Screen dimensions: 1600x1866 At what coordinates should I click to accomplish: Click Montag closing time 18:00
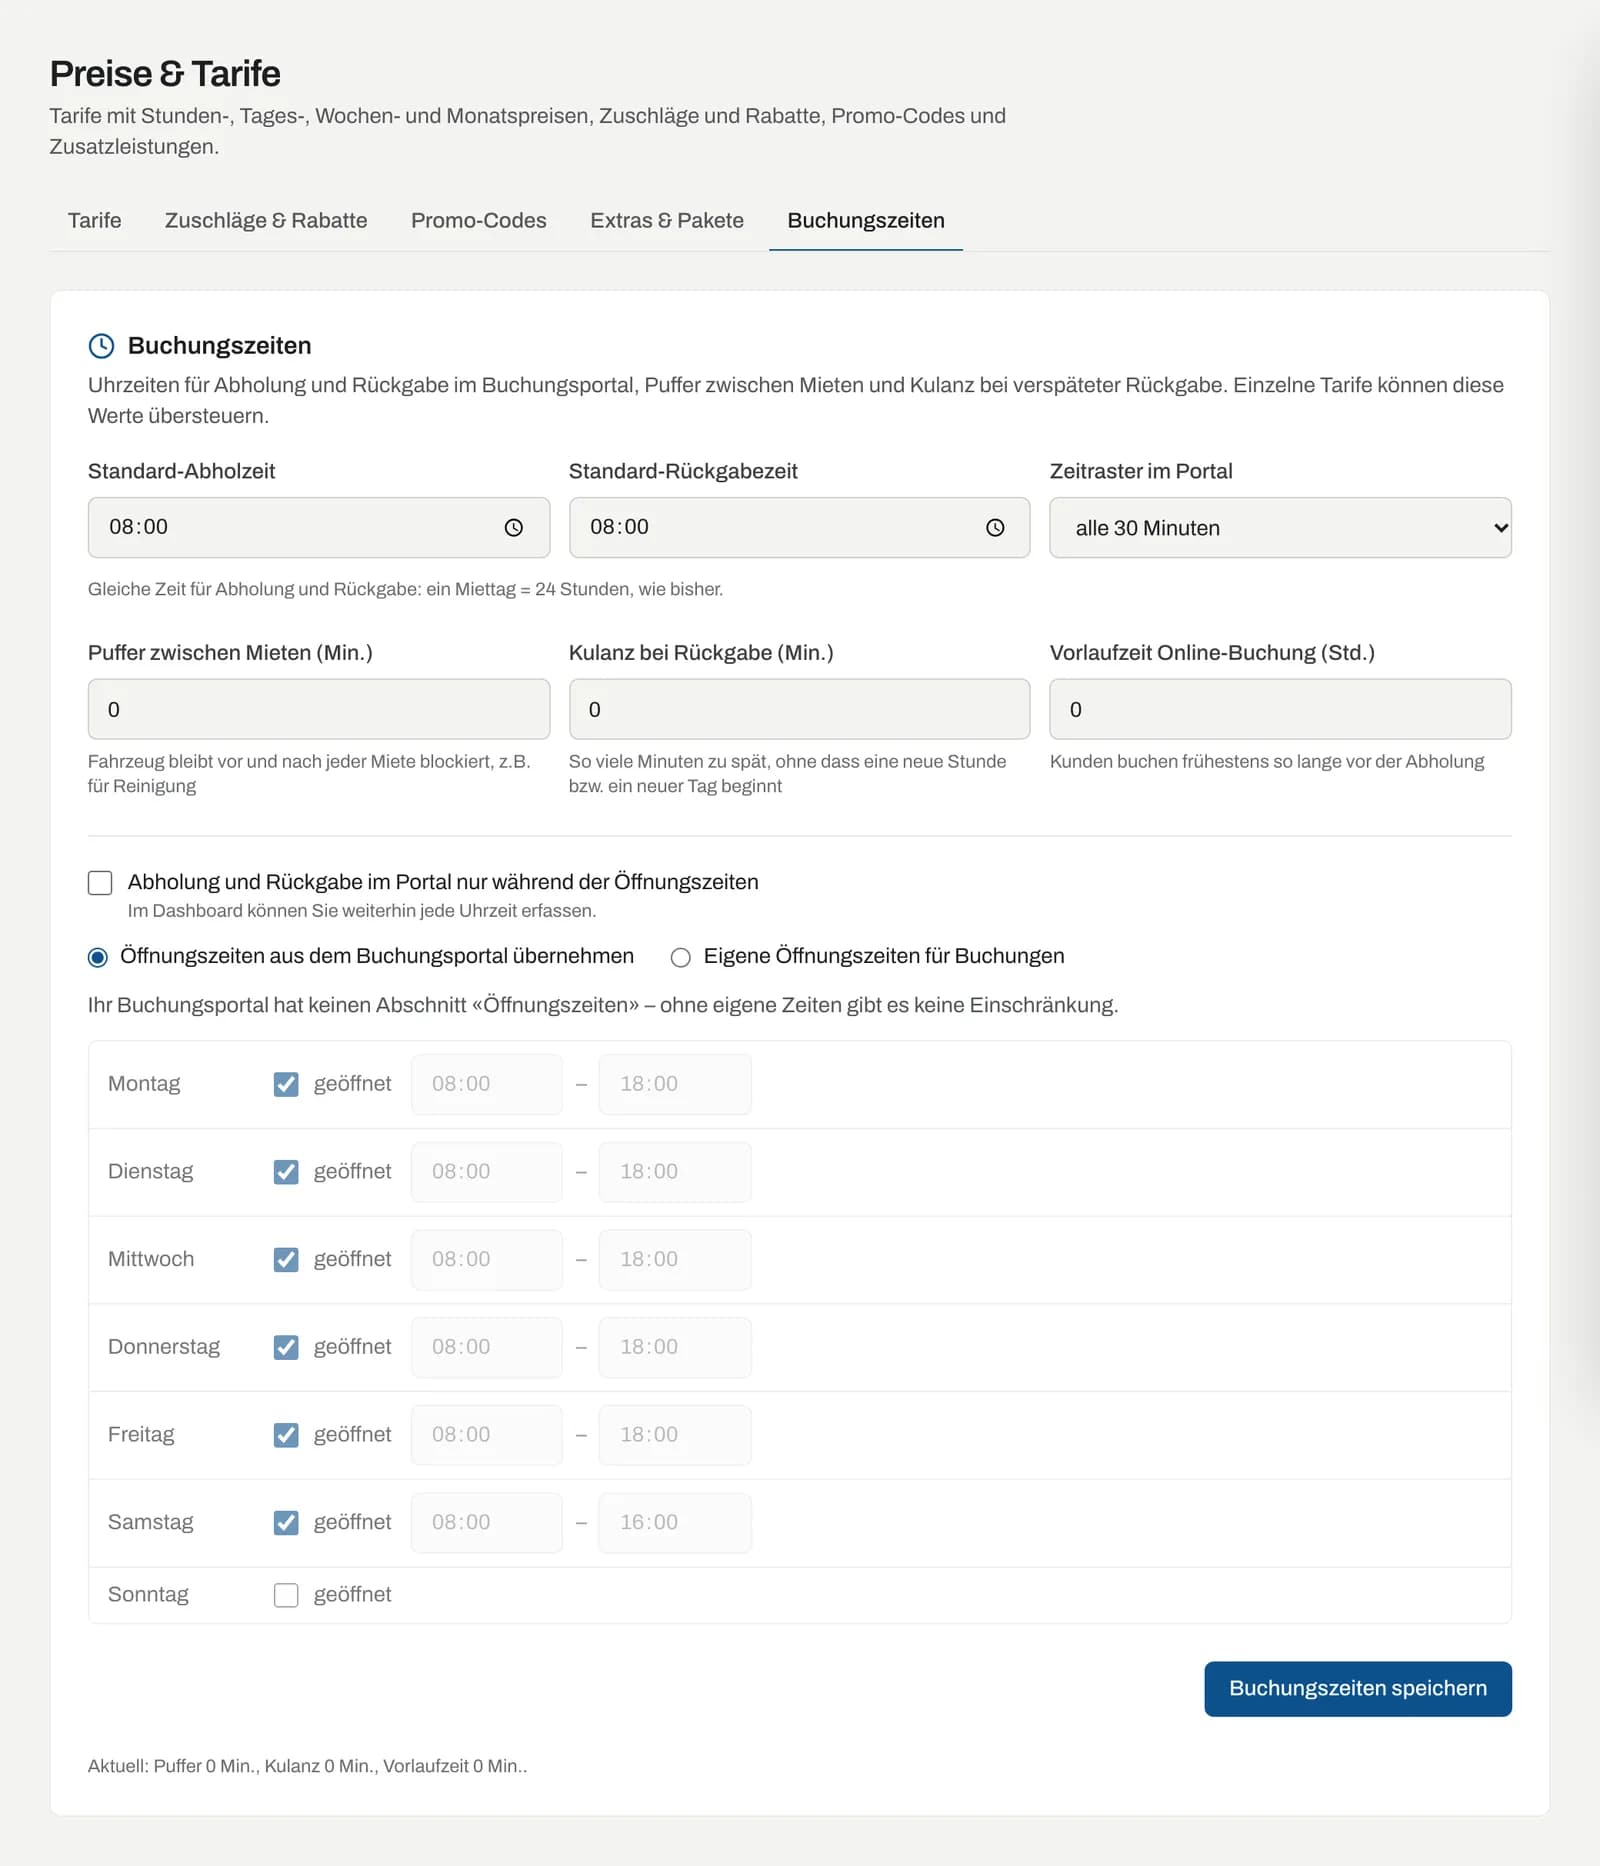tap(675, 1084)
